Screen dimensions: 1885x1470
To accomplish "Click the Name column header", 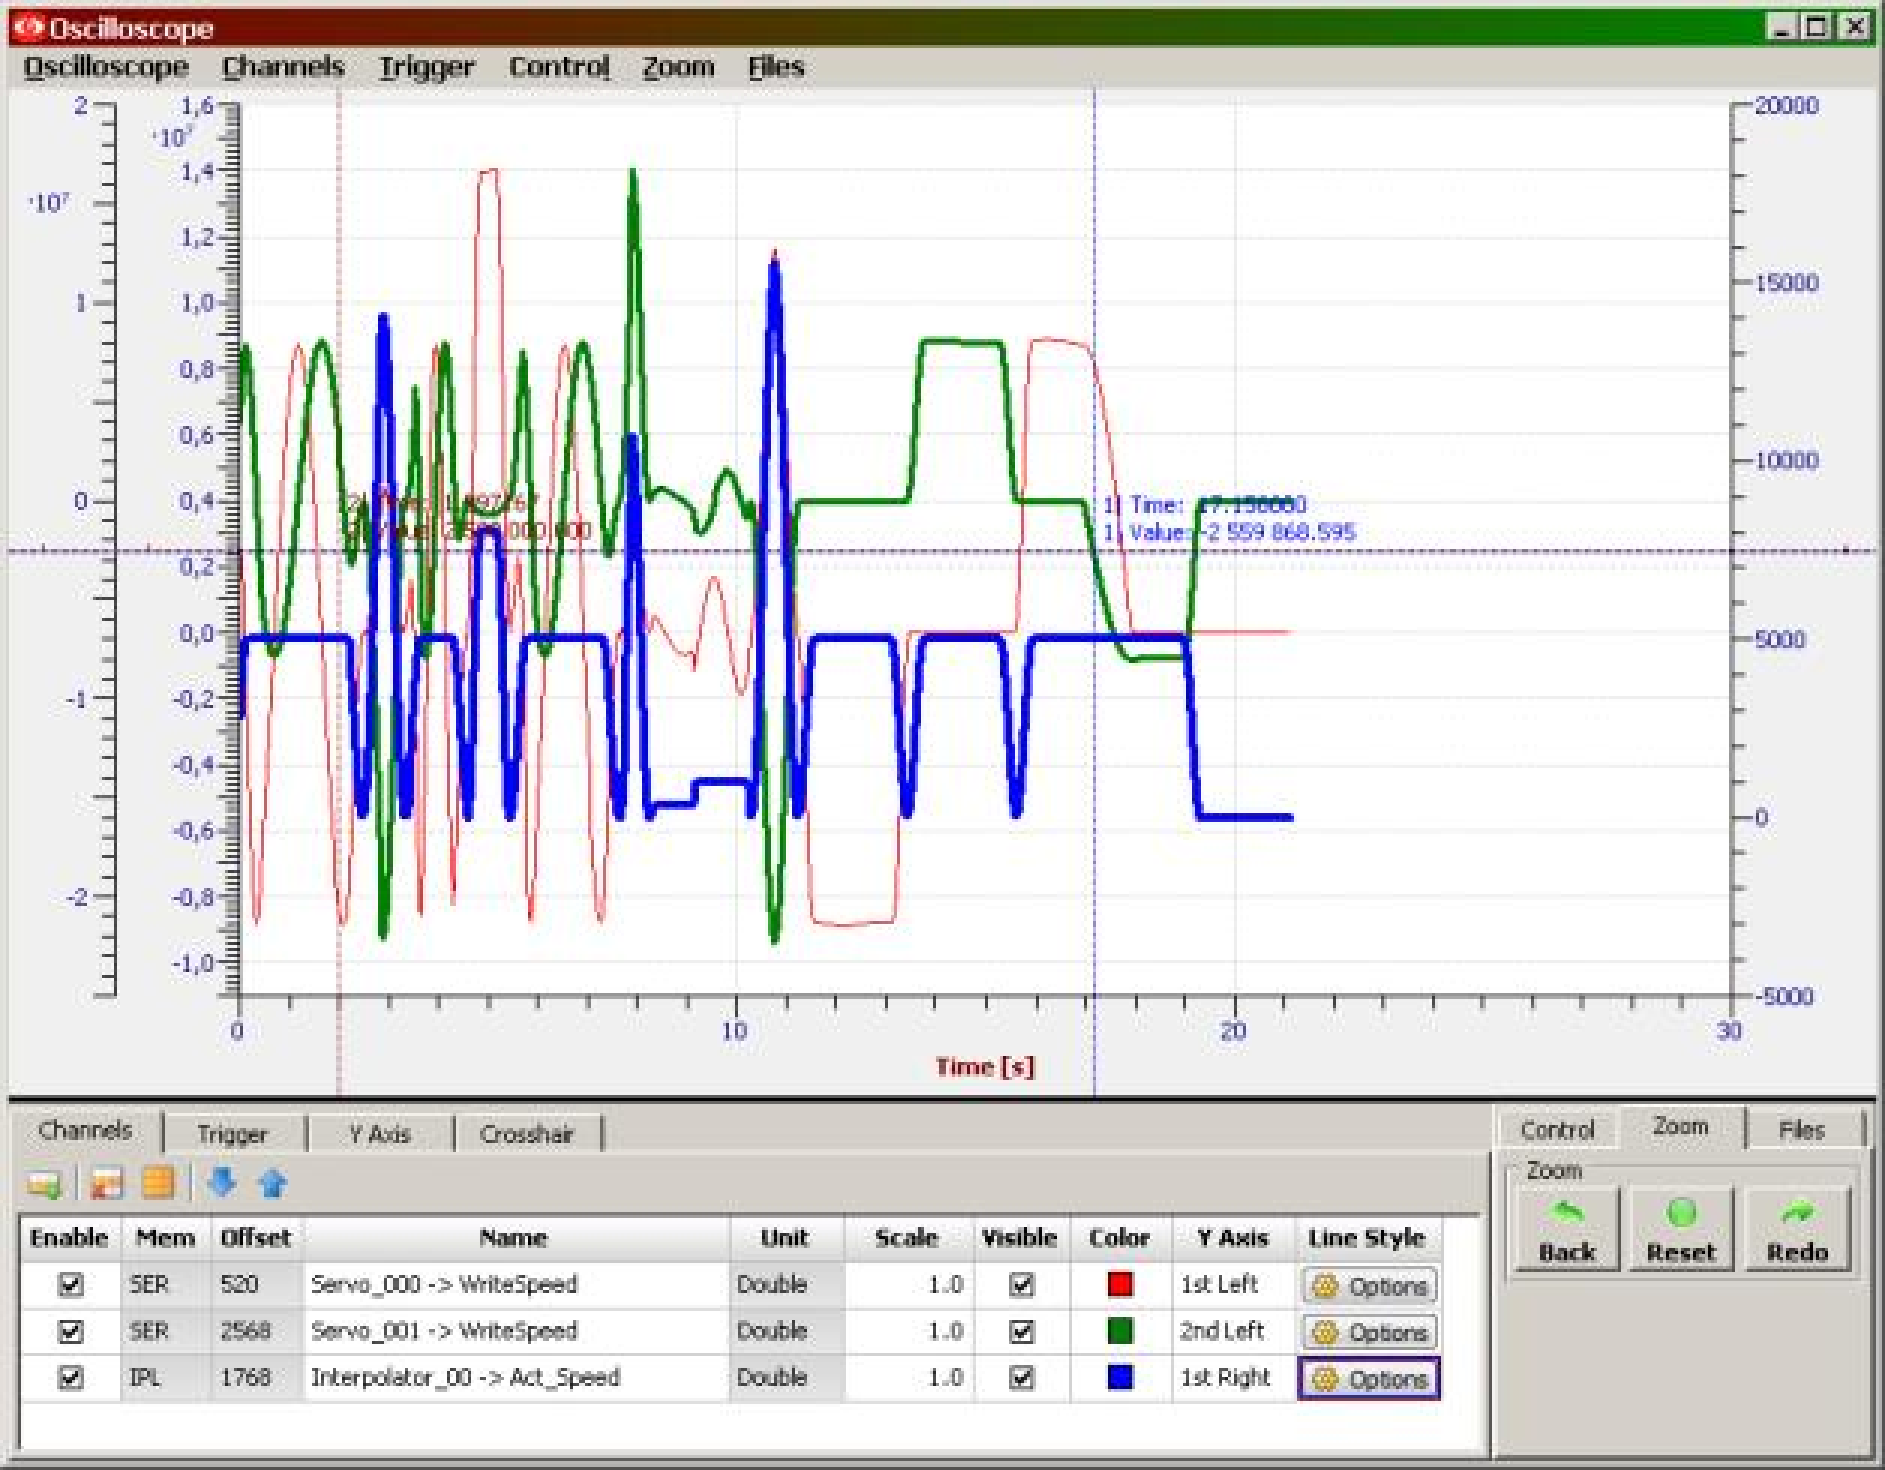I will pos(514,1238).
